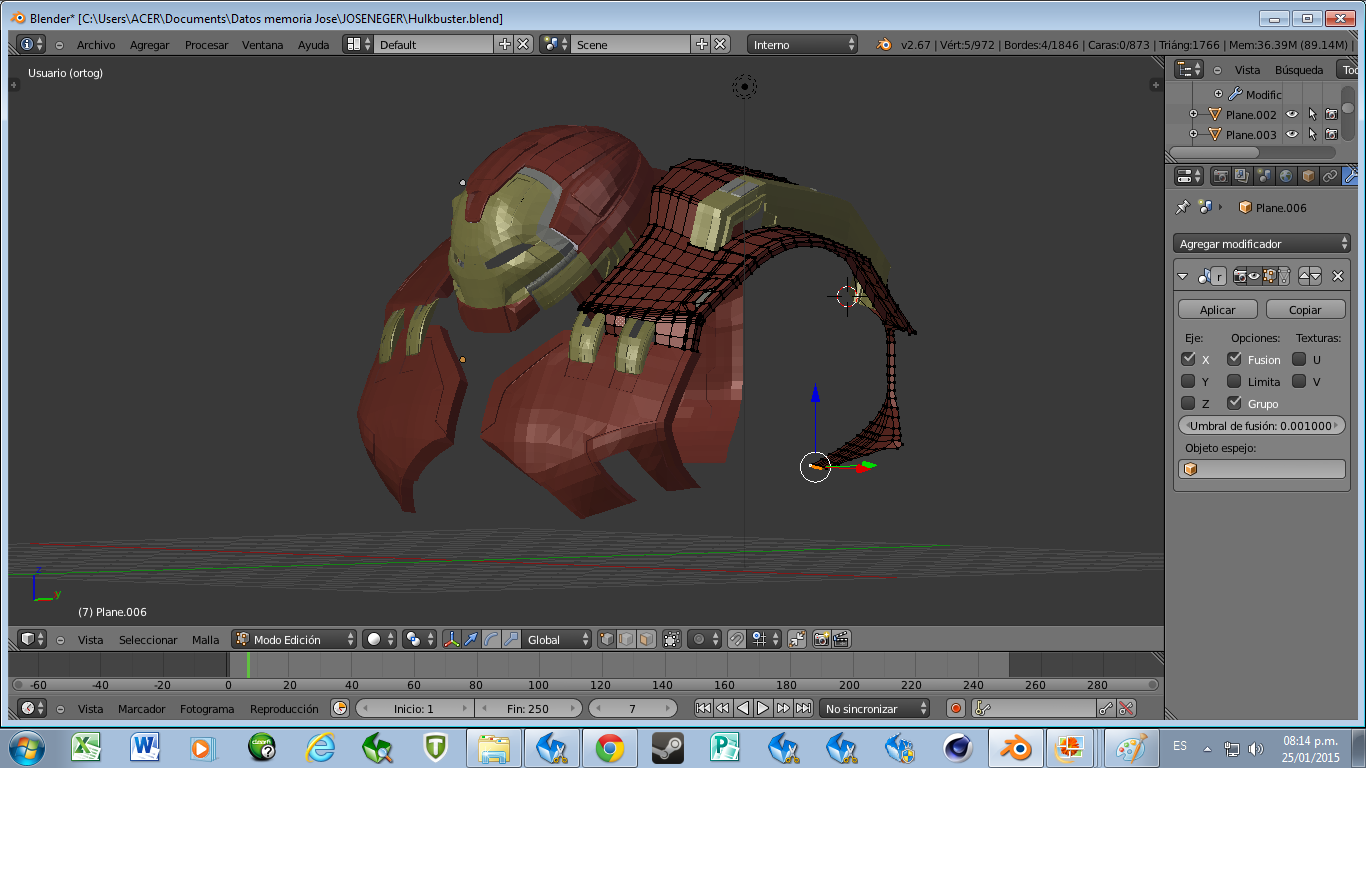Toggle manipulator translate arrow icon
Viewport: 1366px width, 884px height.
click(471, 639)
